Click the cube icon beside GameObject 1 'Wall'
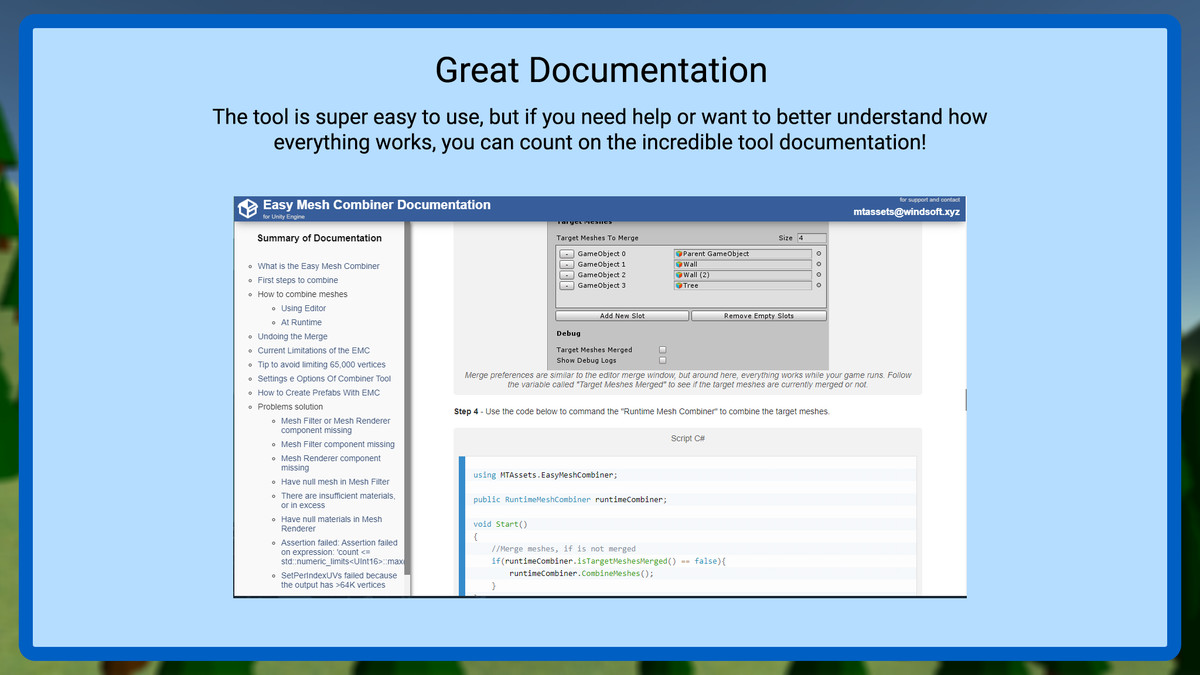The height and width of the screenshot is (675, 1200). (679, 265)
